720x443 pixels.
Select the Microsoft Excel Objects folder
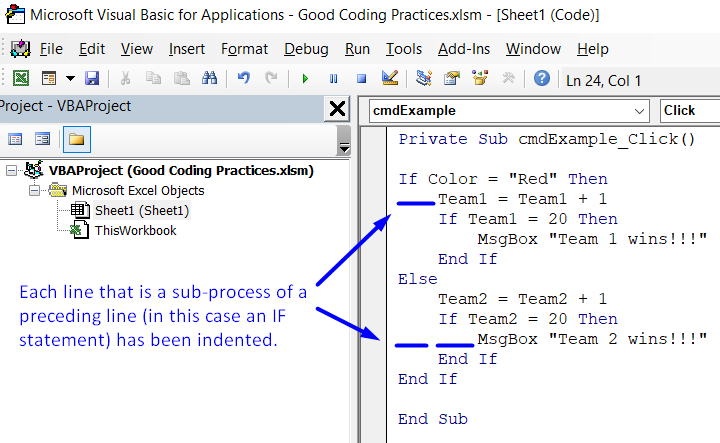point(138,191)
